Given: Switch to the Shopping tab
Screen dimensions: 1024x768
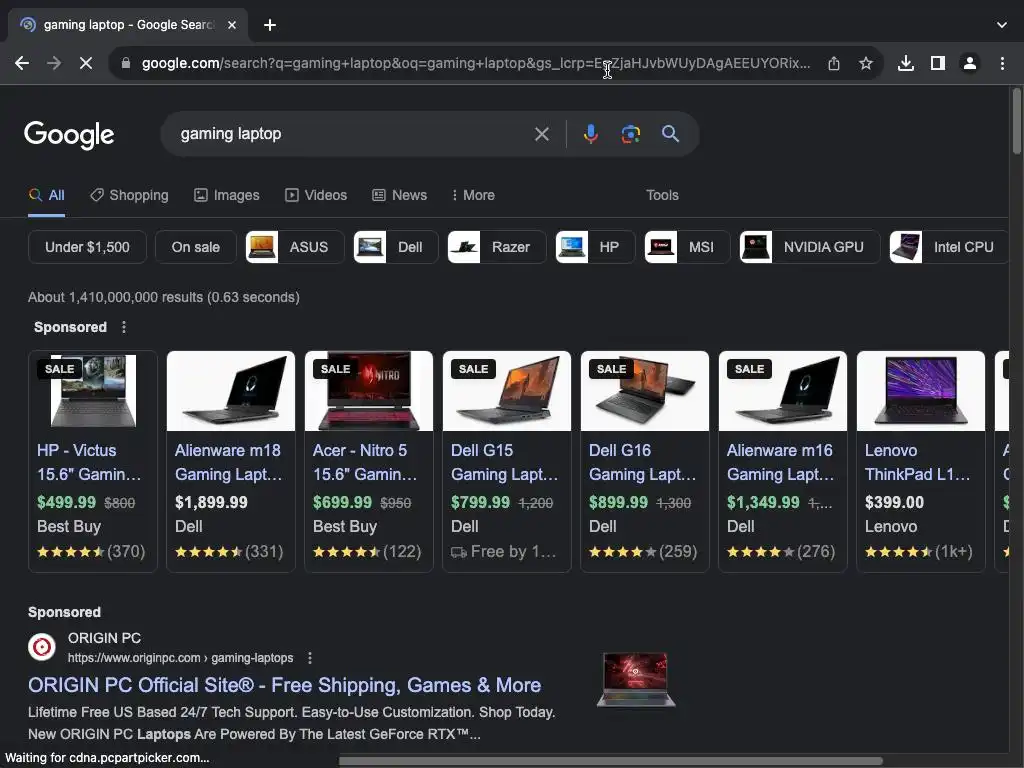Looking at the screenshot, I should pyautogui.click(x=129, y=195).
